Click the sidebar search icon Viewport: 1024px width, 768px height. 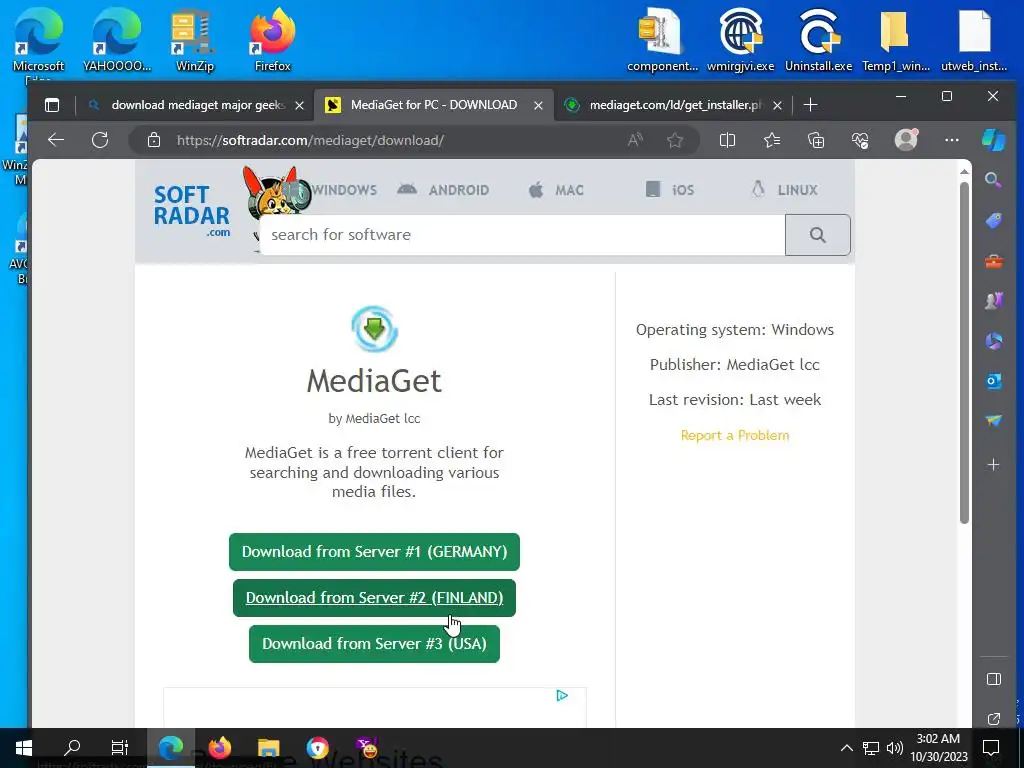pyautogui.click(x=993, y=180)
